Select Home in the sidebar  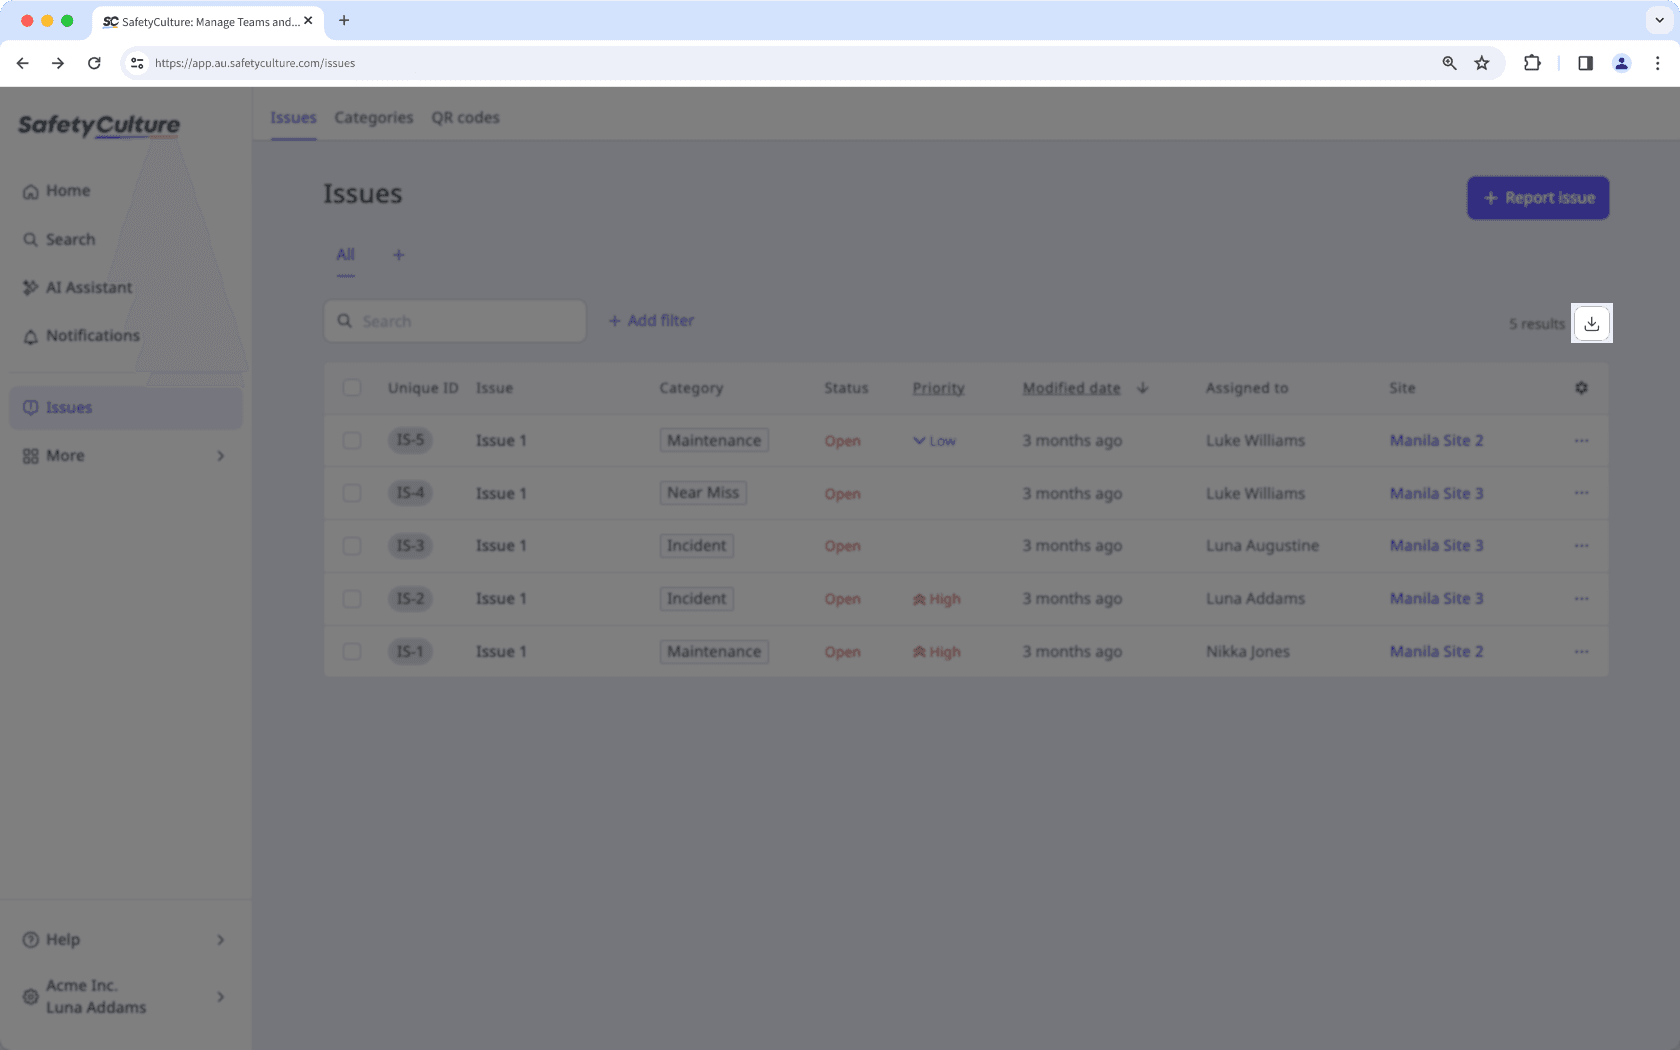tap(67, 190)
